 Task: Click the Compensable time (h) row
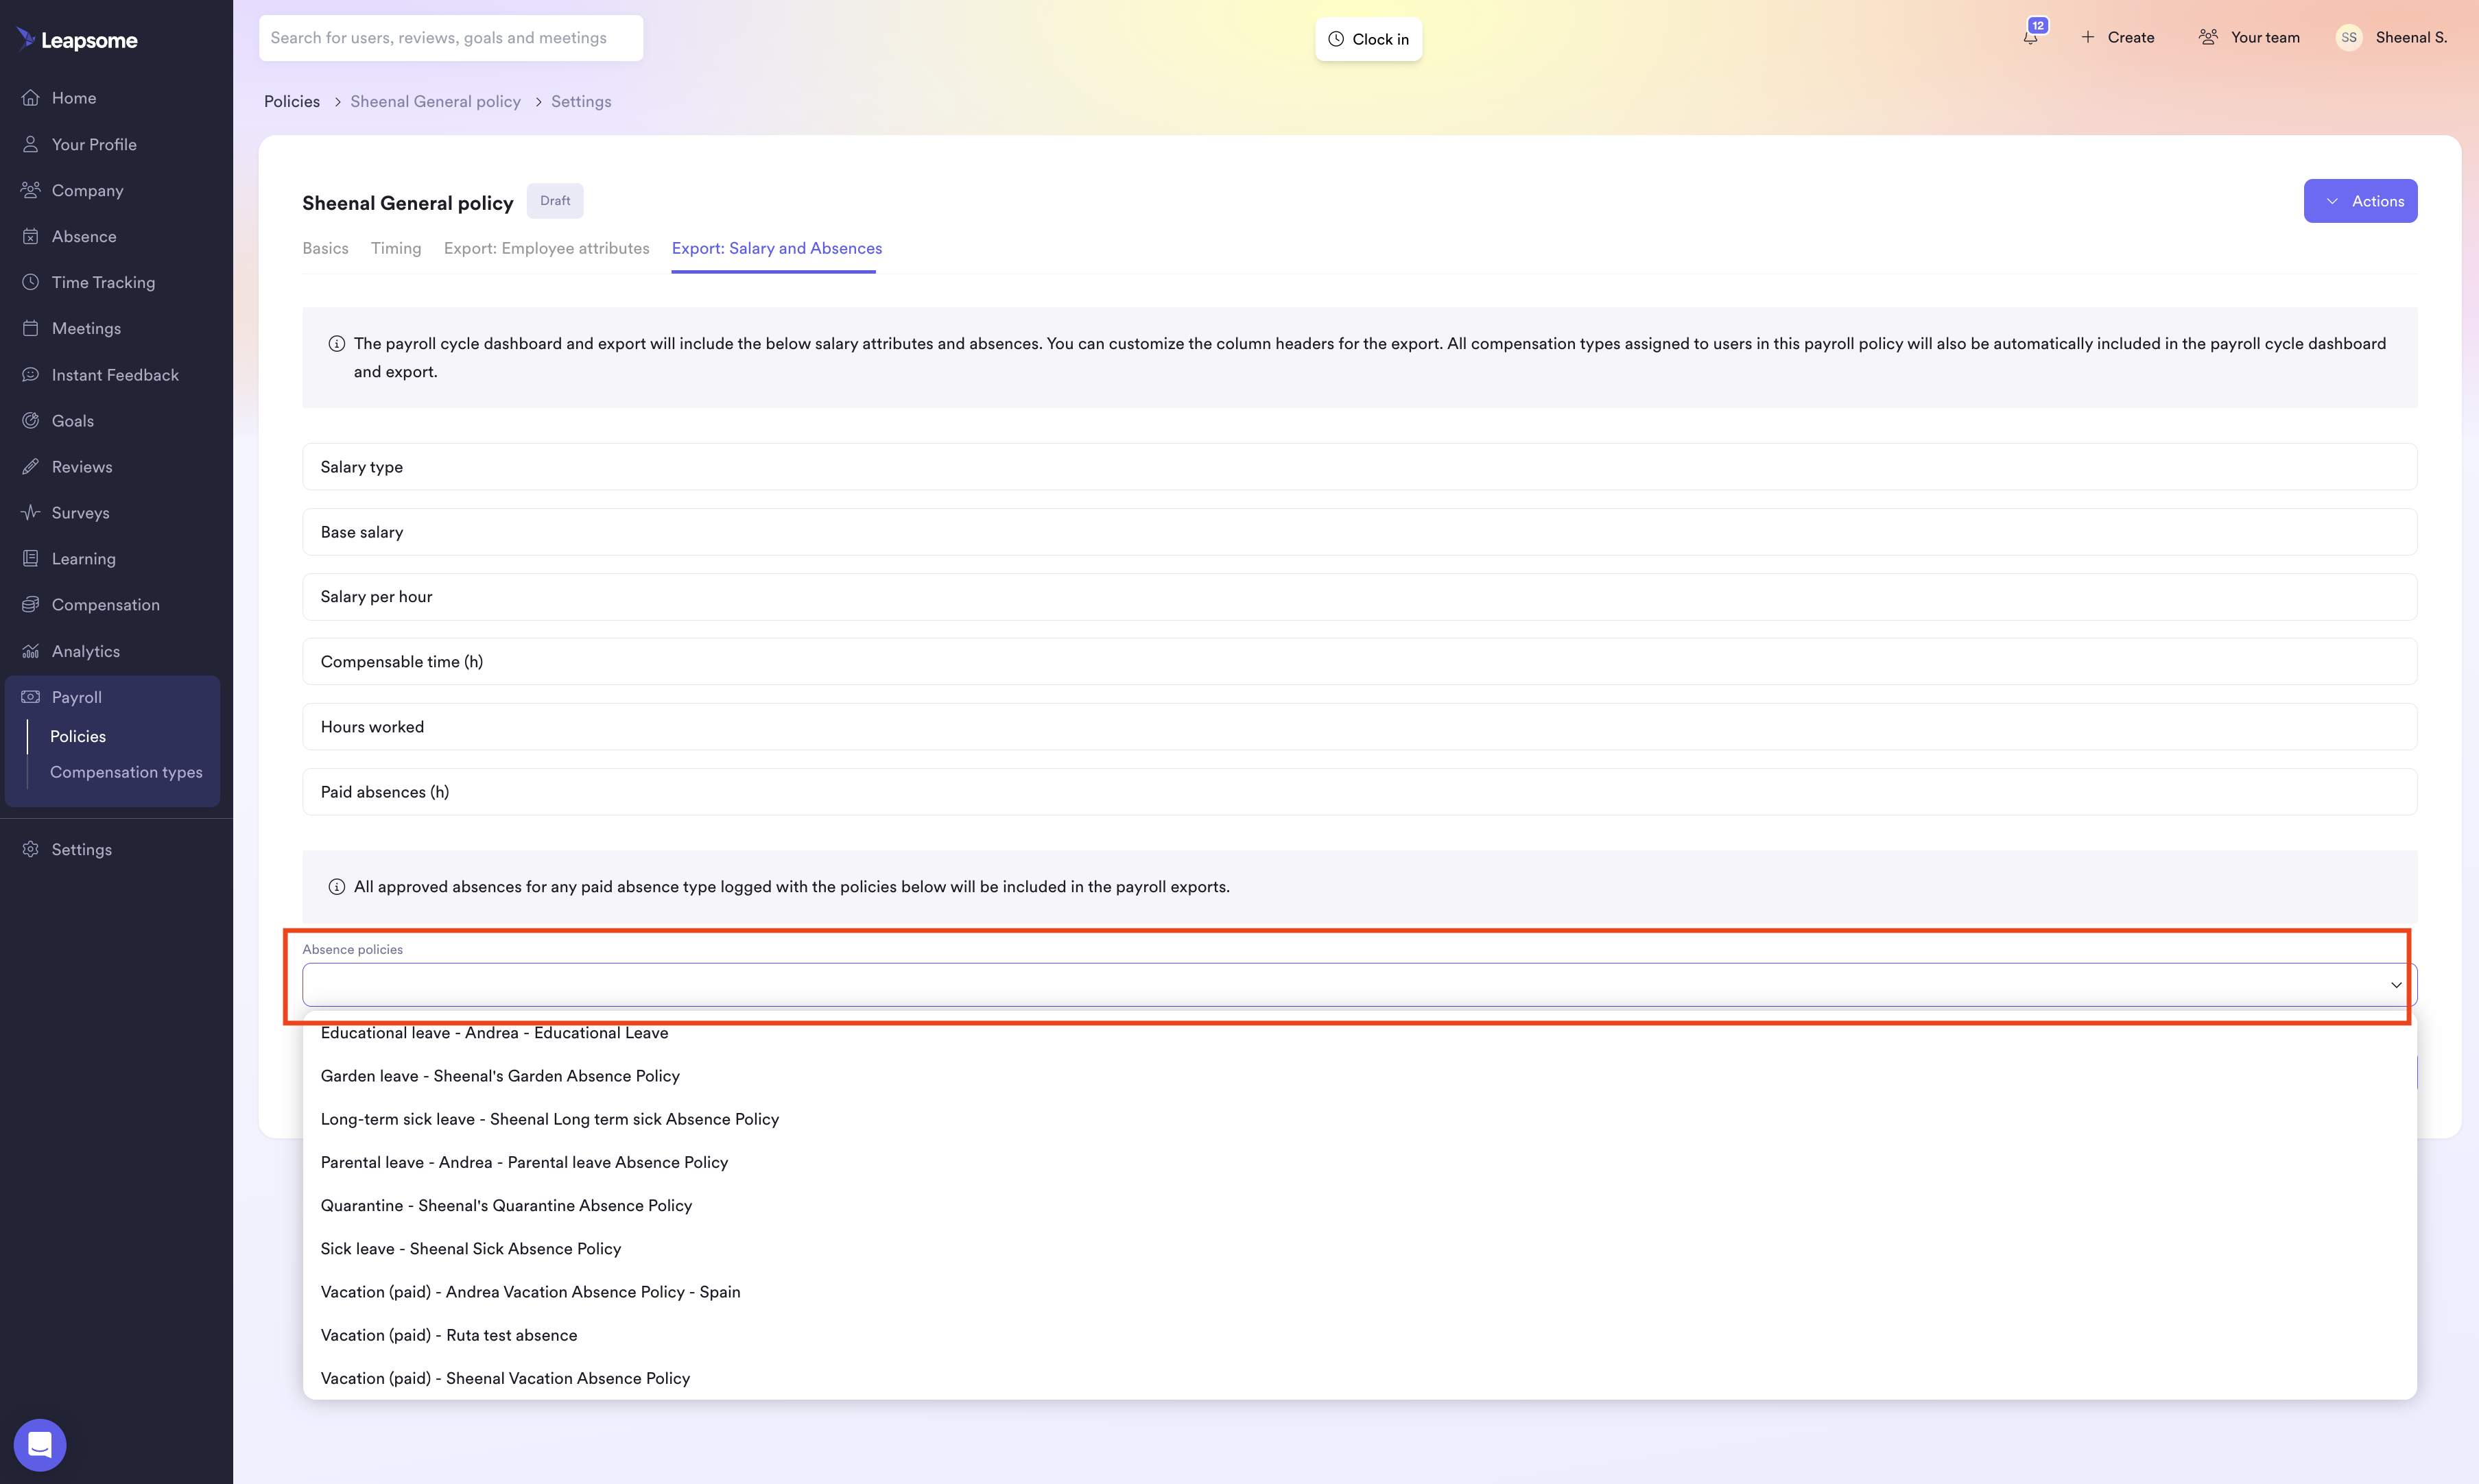1360,662
